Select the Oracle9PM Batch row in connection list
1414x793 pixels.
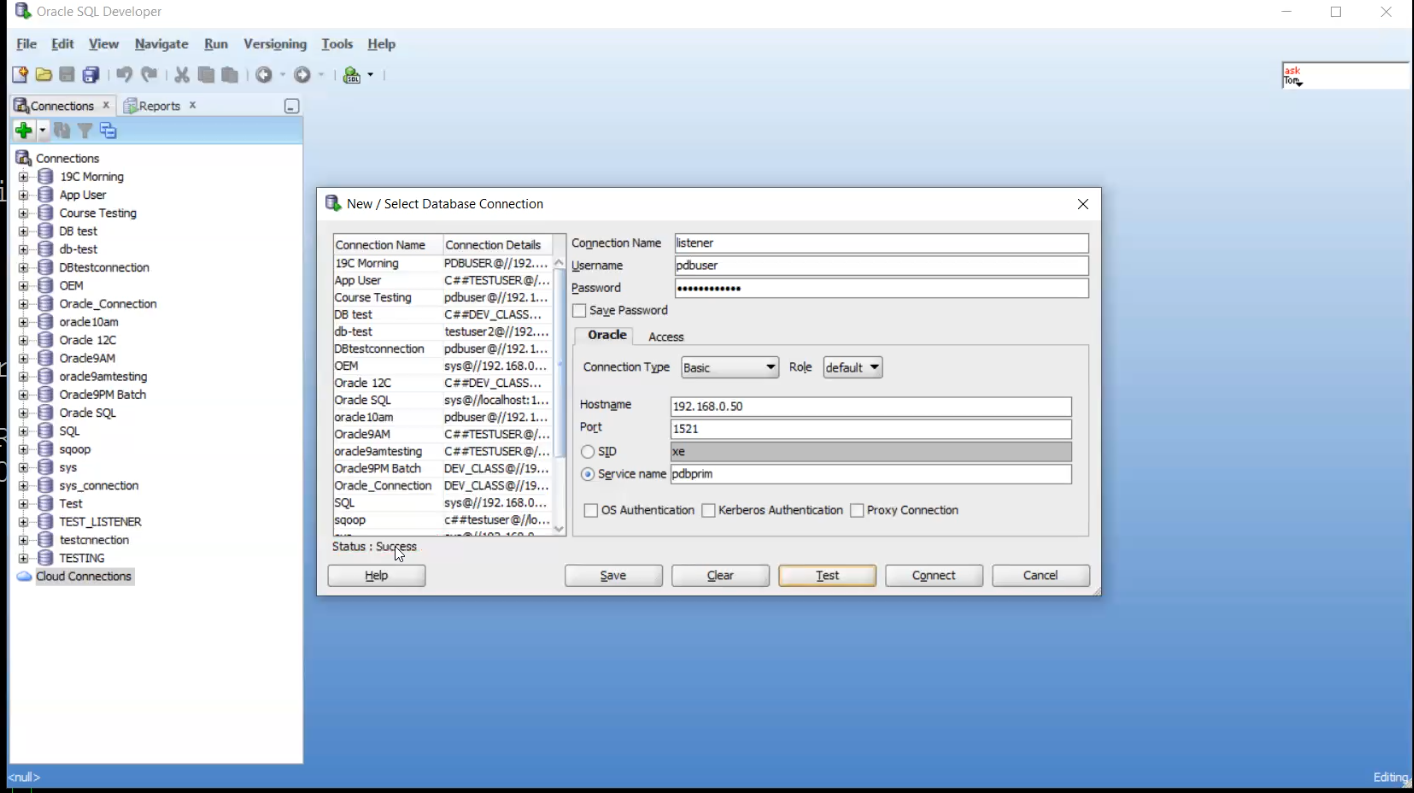click(442, 469)
